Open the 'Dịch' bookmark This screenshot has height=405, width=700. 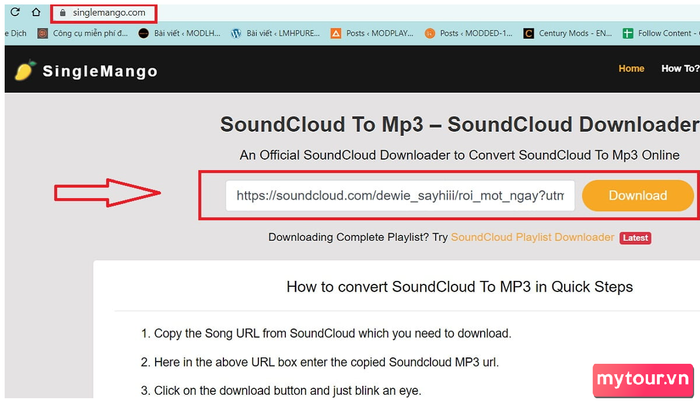[x=16, y=33]
